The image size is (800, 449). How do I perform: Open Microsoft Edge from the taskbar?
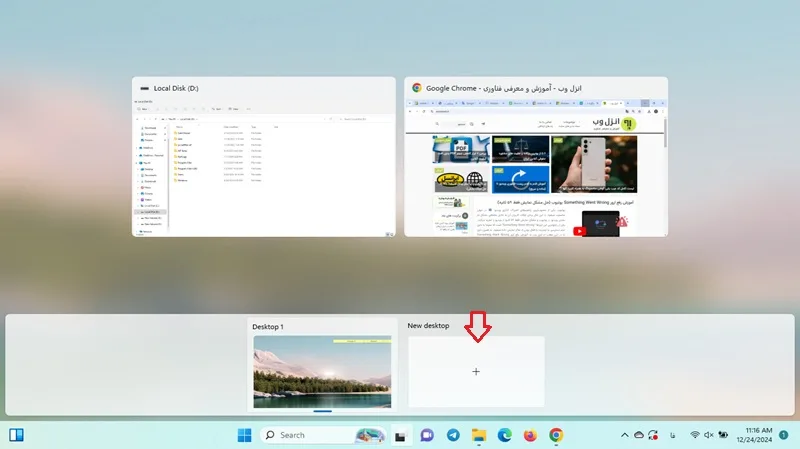[505, 435]
